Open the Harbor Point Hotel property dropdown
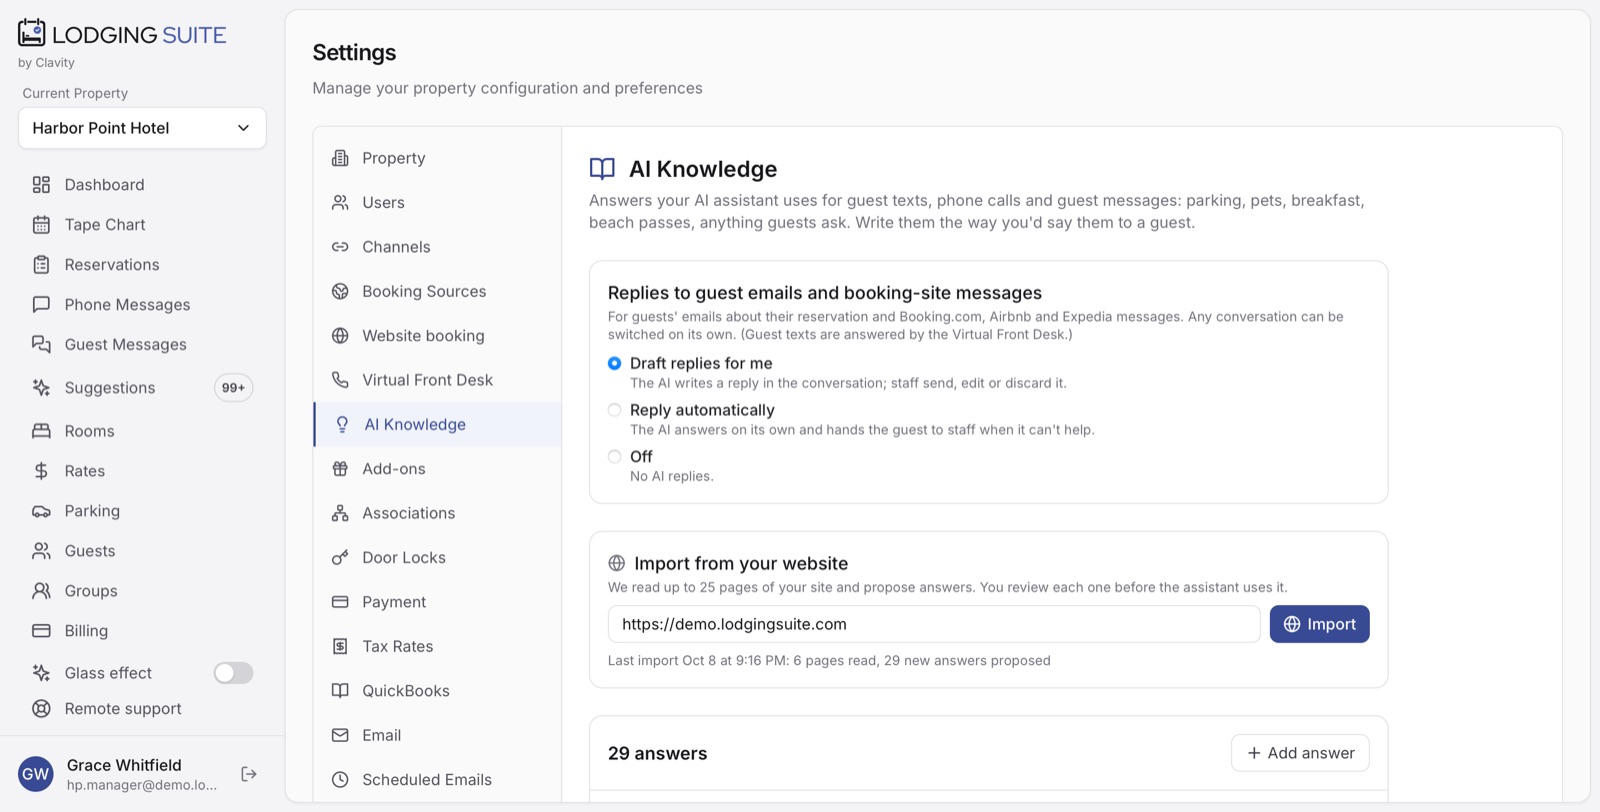This screenshot has width=1600, height=812. point(142,128)
